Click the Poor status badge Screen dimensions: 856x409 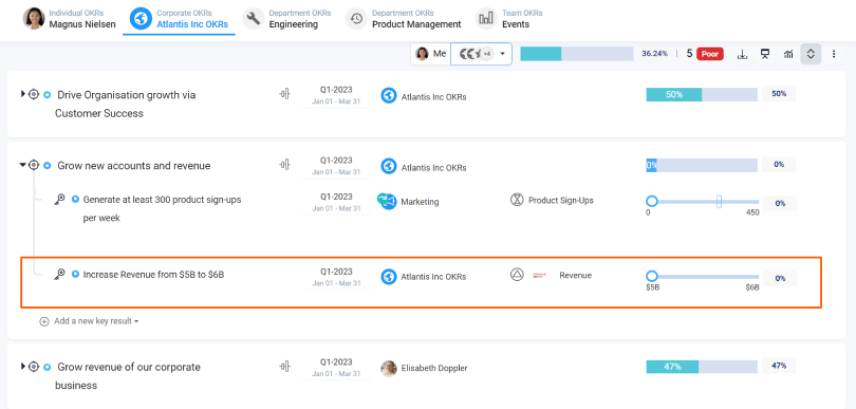tap(710, 54)
